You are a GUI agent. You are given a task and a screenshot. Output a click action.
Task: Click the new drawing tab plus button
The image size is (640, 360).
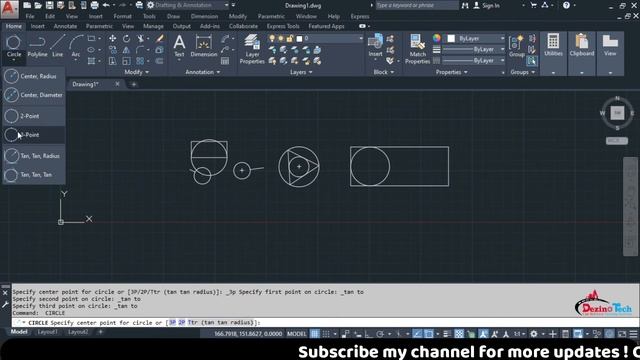click(x=133, y=84)
